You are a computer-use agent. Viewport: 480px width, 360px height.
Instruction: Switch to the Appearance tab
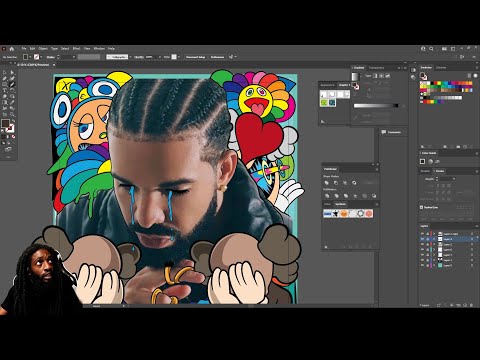327,85
